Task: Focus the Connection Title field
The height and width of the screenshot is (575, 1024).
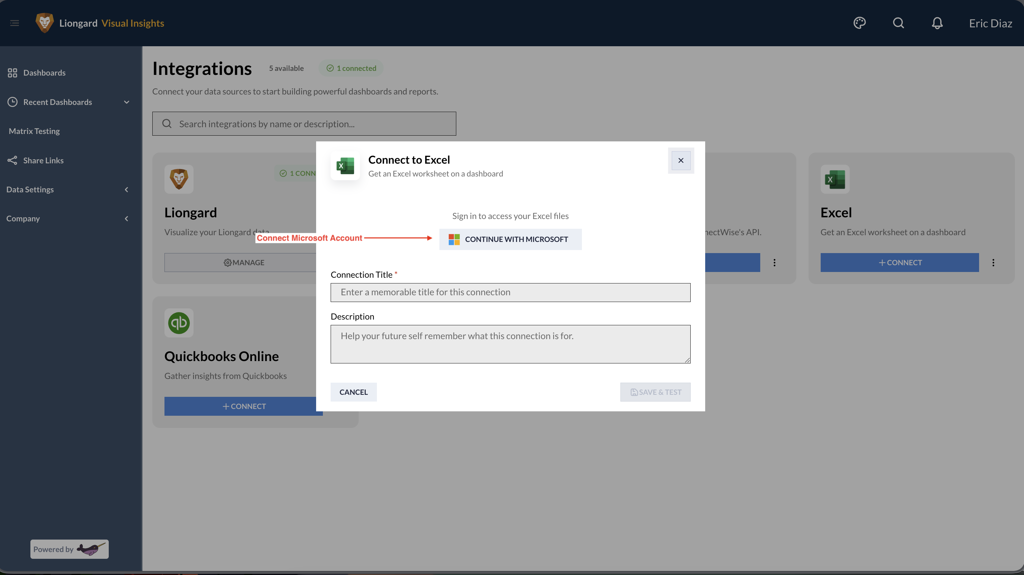Action: click(x=510, y=292)
